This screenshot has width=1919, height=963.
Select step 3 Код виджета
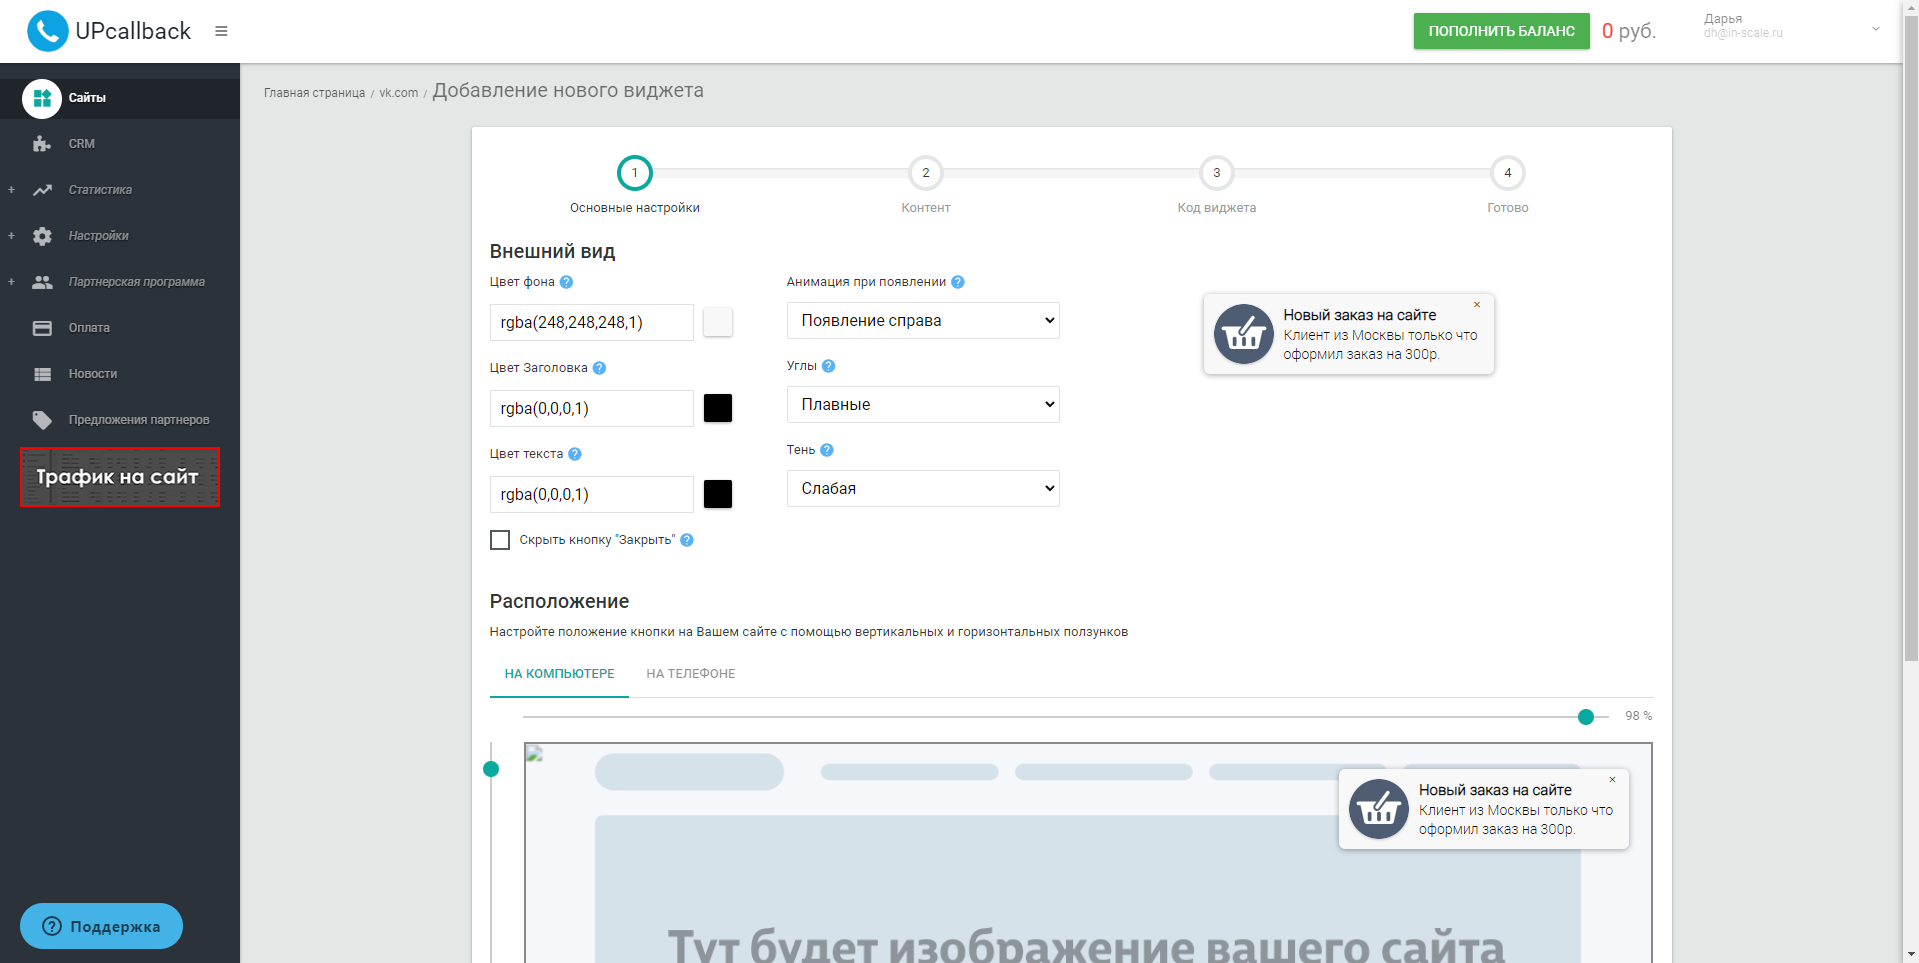[1216, 173]
